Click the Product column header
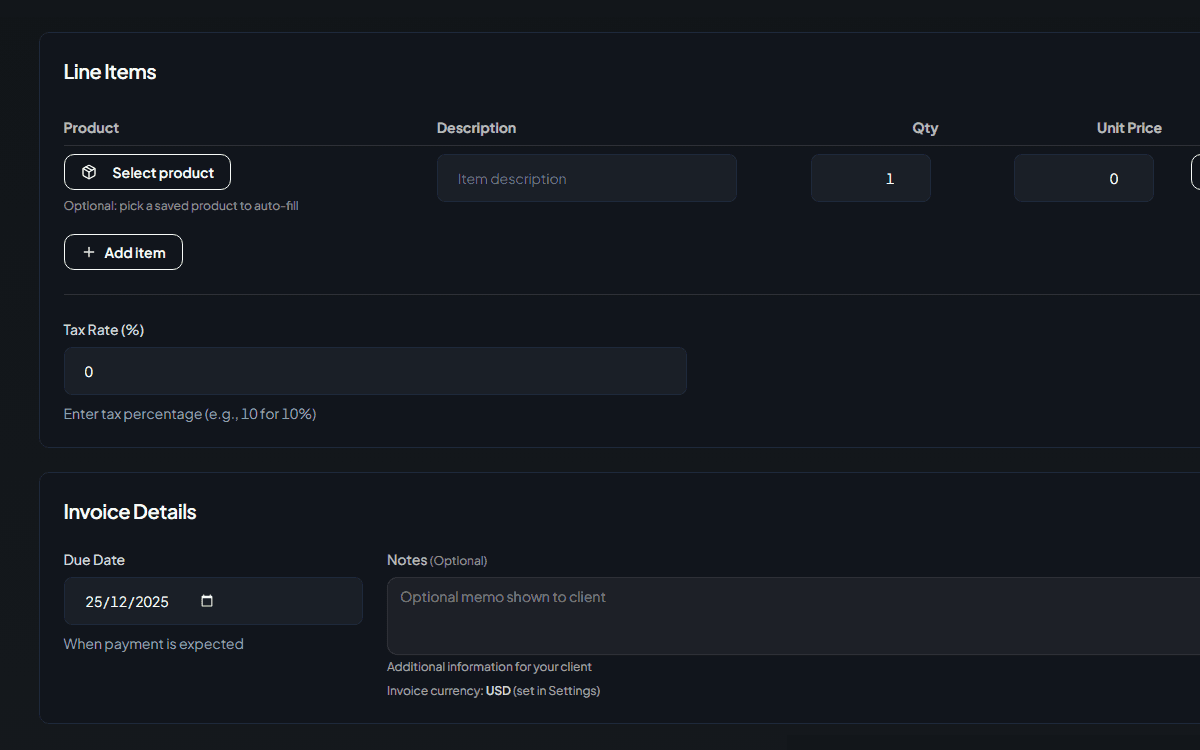This screenshot has height=750, width=1200. pyautogui.click(x=91, y=128)
